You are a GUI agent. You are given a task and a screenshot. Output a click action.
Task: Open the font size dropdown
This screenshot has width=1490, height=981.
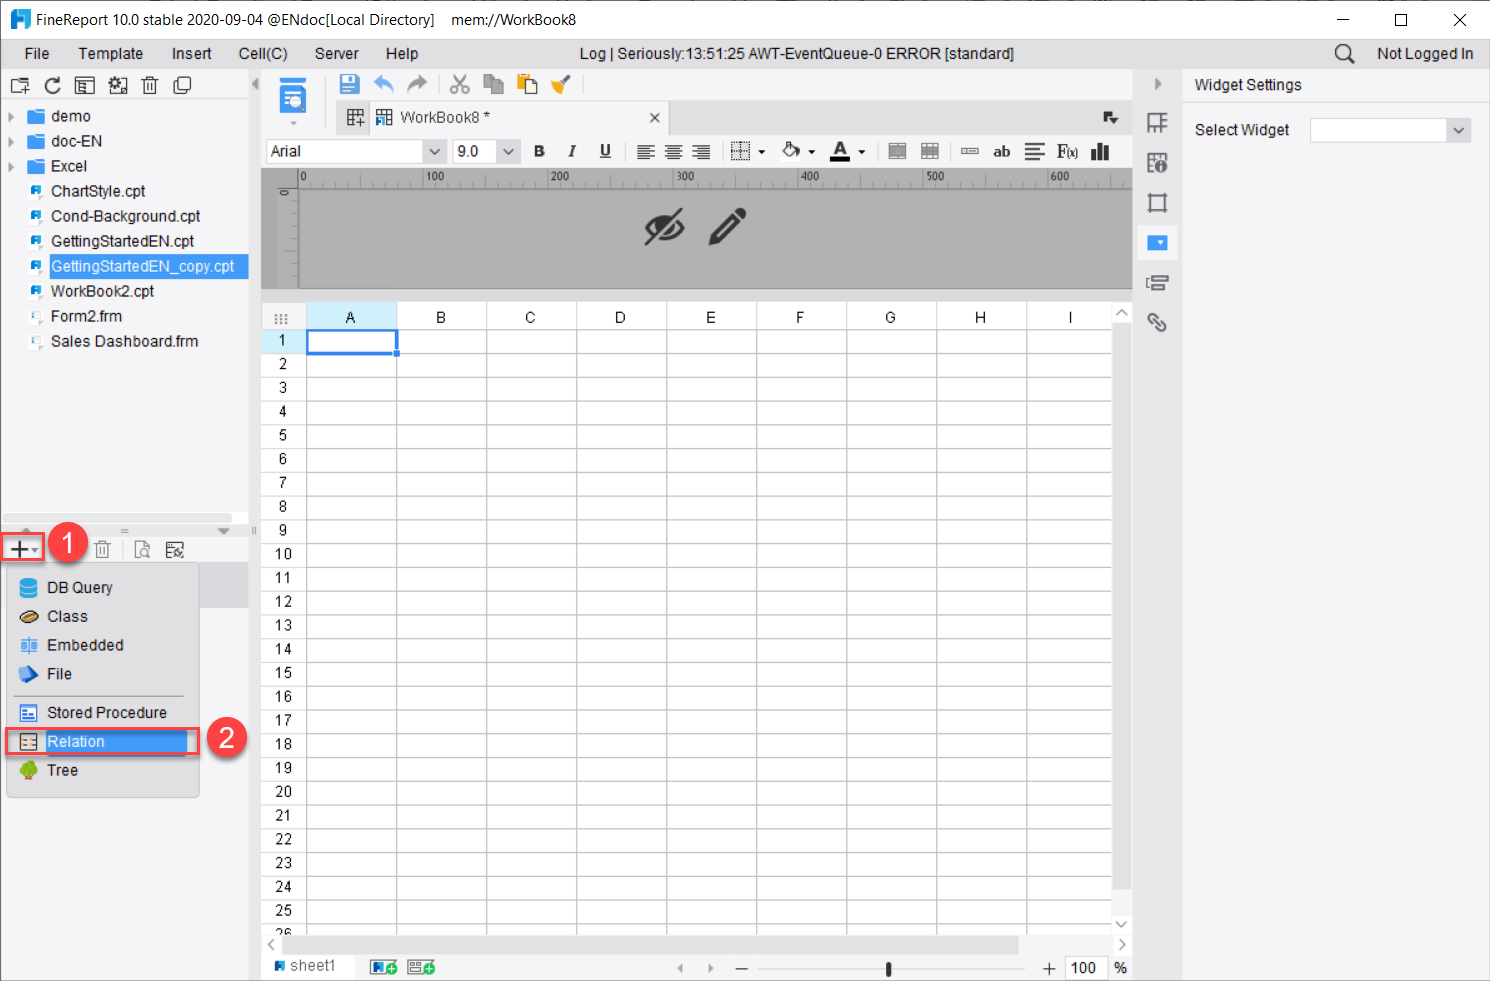(509, 151)
